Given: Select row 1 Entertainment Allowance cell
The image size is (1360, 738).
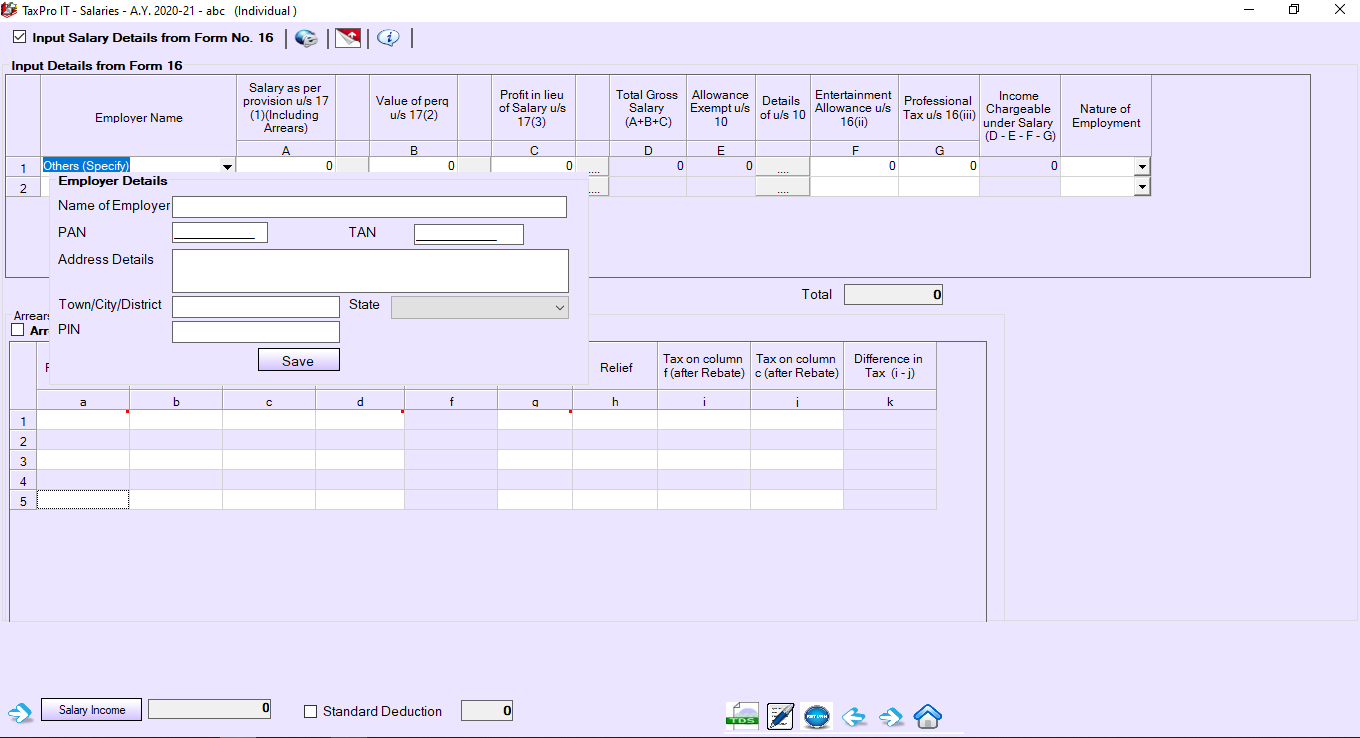Looking at the screenshot, I should (x=854, y=166).
